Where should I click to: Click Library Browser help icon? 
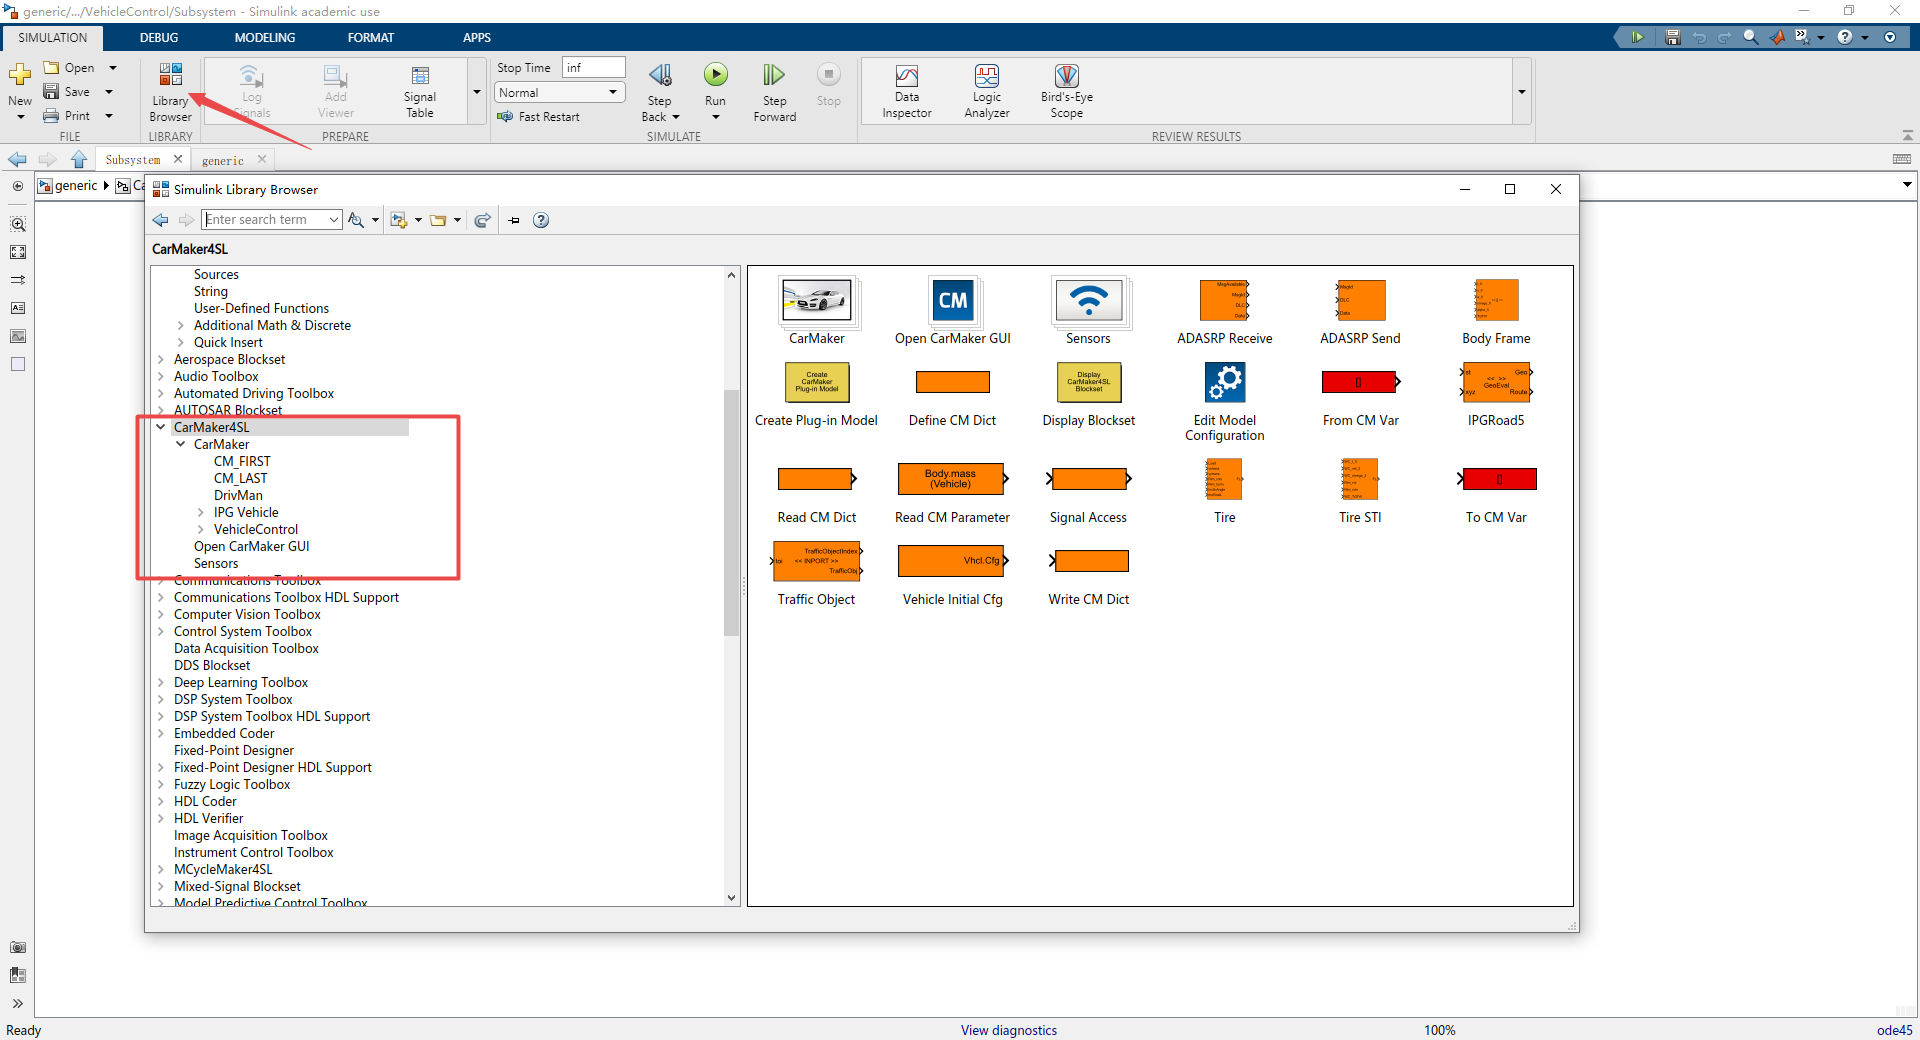(541, 220)
